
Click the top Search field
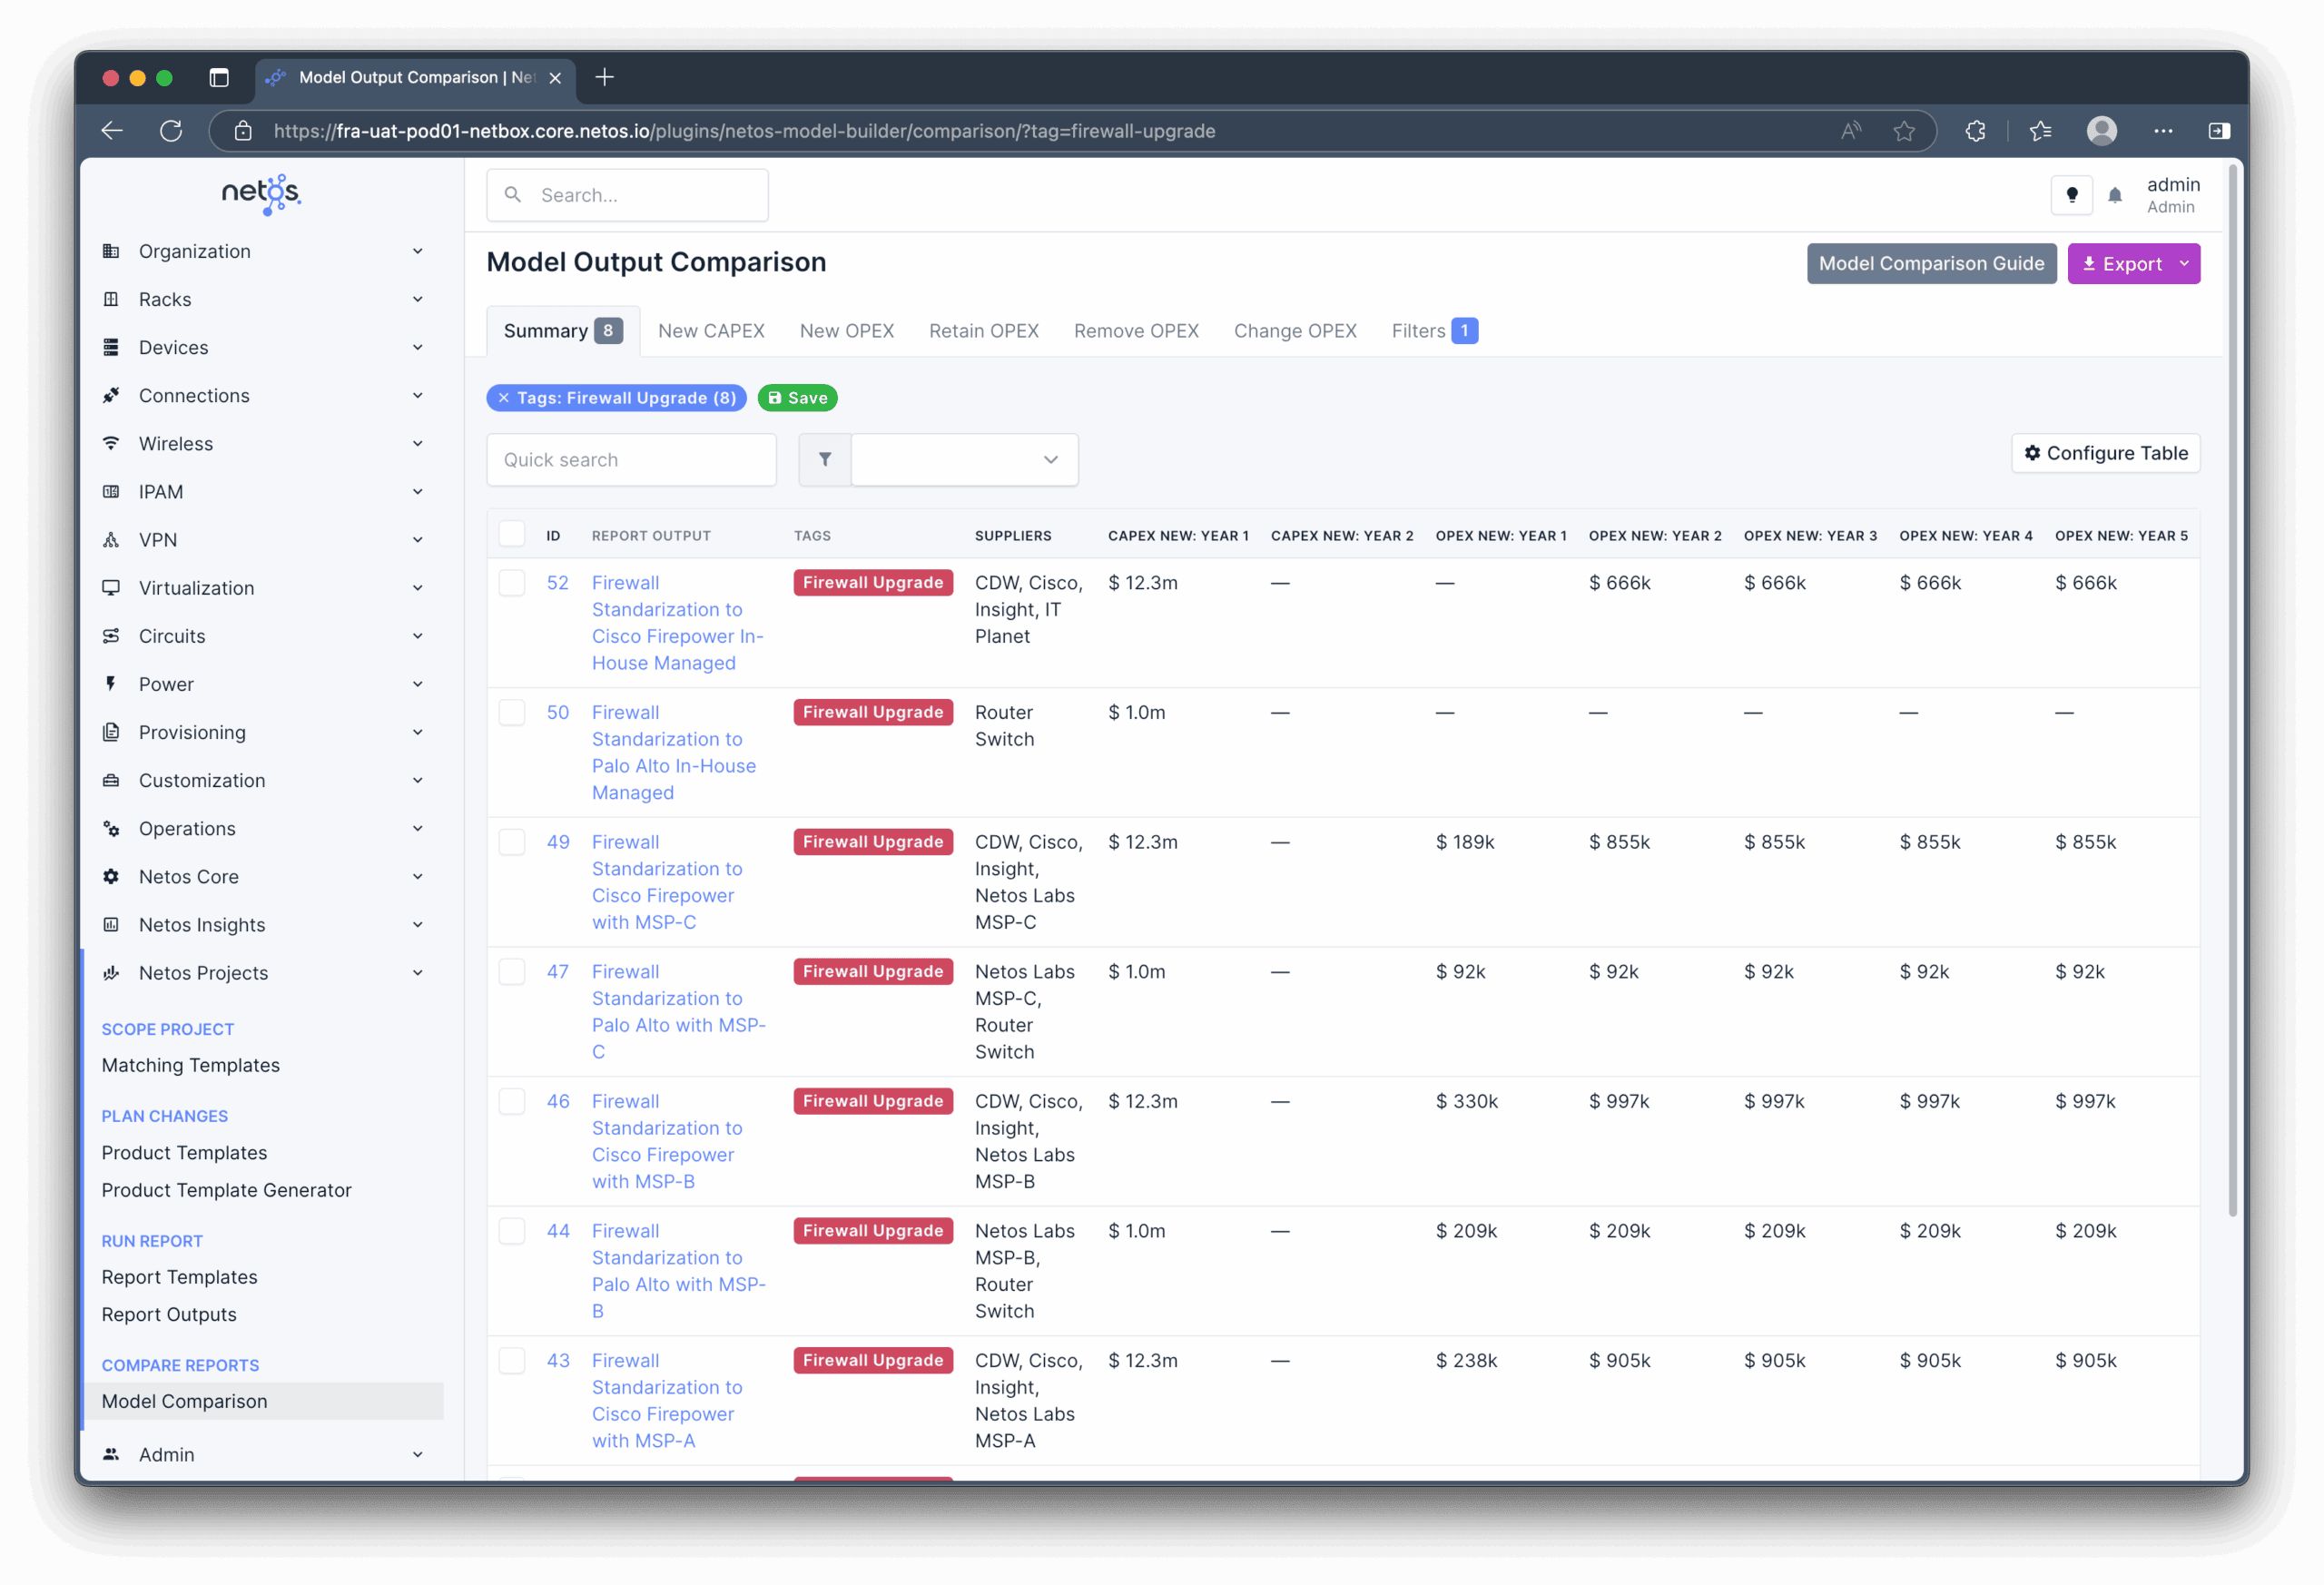(x=627, y=195)
